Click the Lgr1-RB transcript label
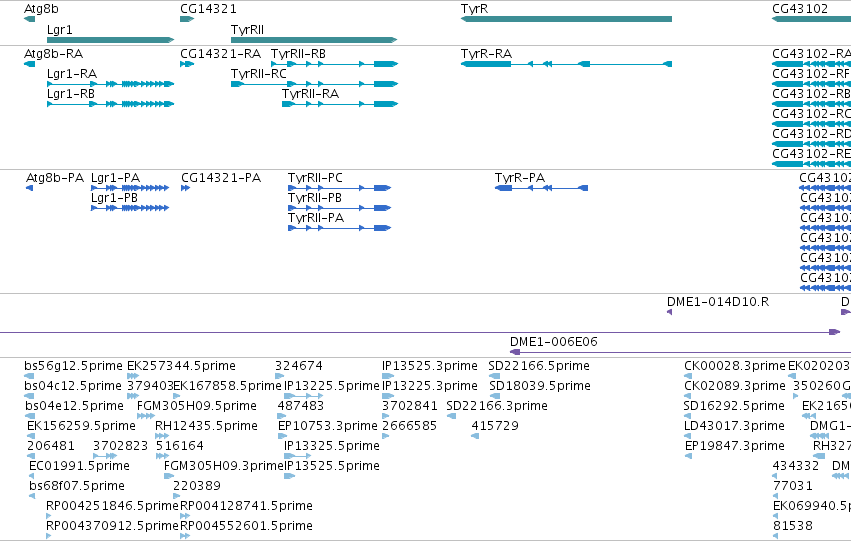This screenshot has height=541, width=851. (x=71, y=94)
